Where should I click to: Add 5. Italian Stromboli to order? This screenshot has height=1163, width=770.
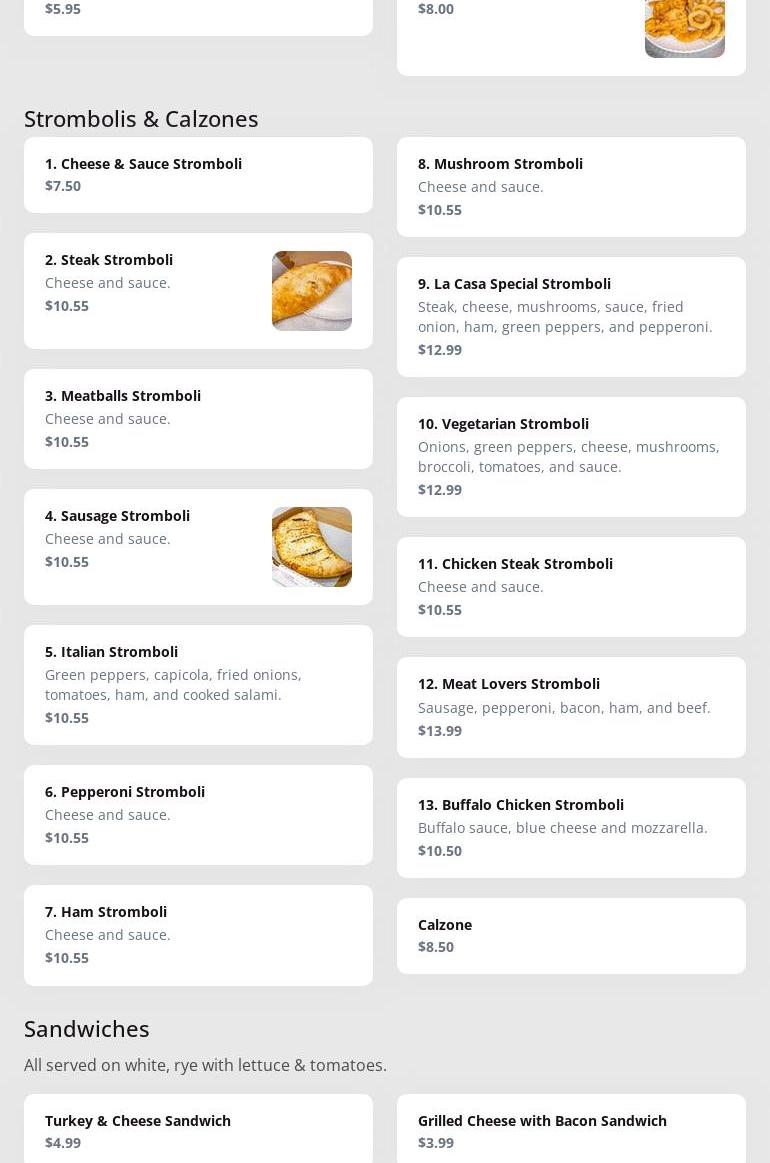point(198,685)
